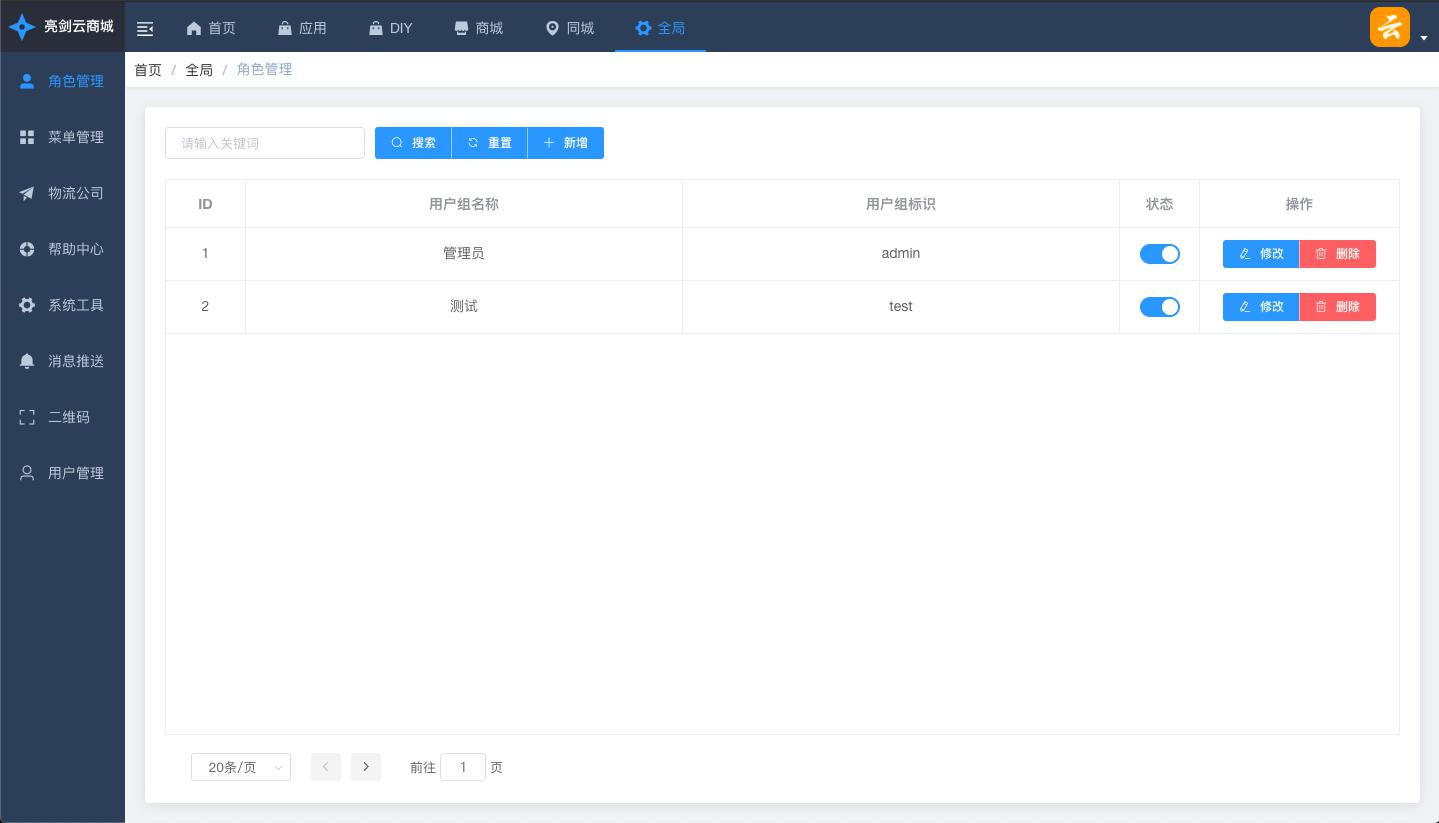Open 菜单管理 in the sidebar
The image size is (1439, 823).
tap(62, 137)
